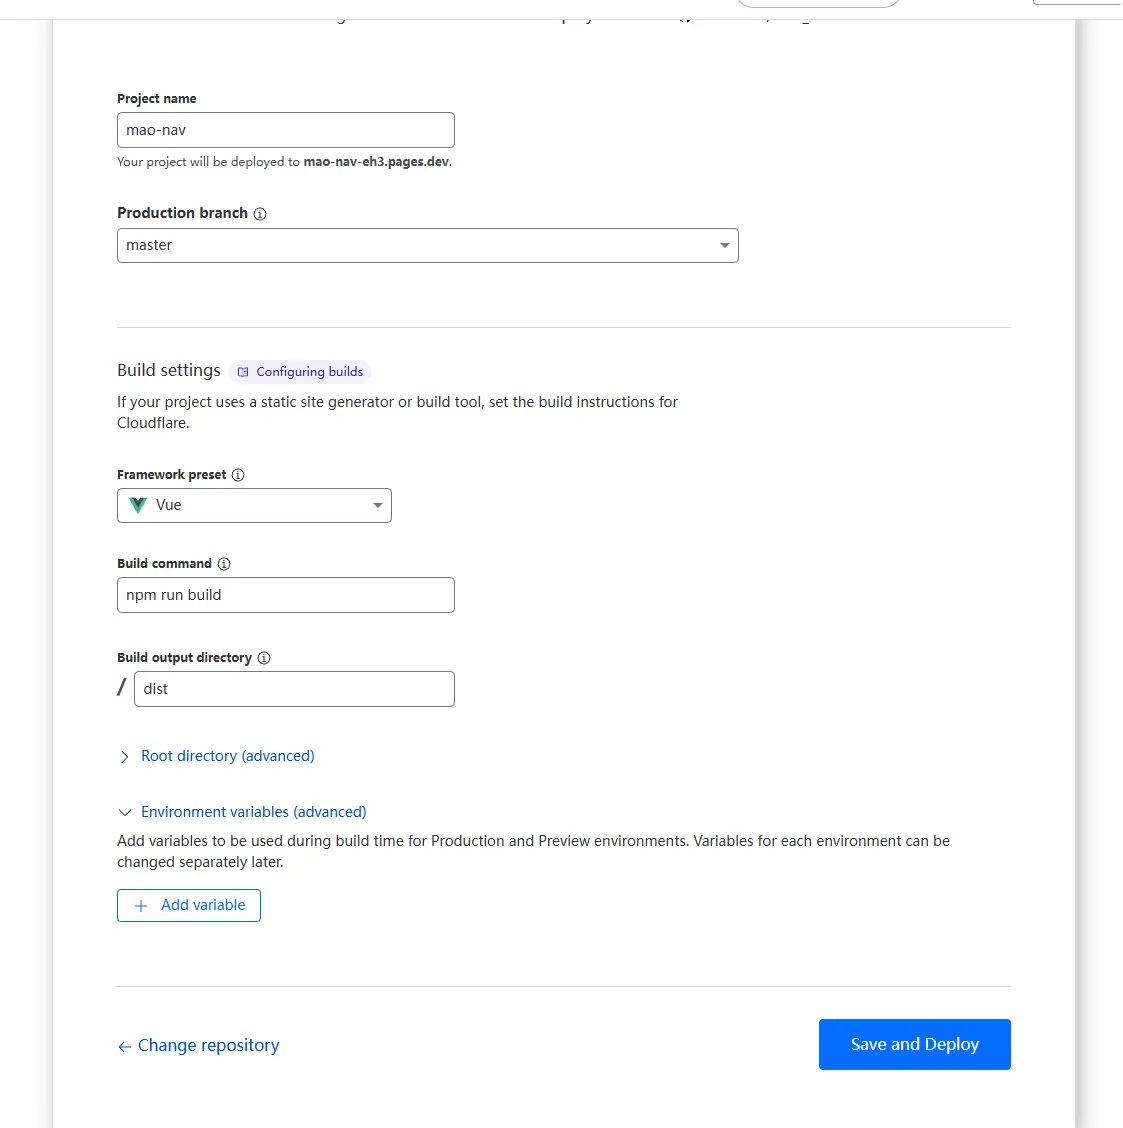Click the Vue logo in the framework preset
Image resolution: width=1123 pixels, height=1128 pixels.
(138, 506)
